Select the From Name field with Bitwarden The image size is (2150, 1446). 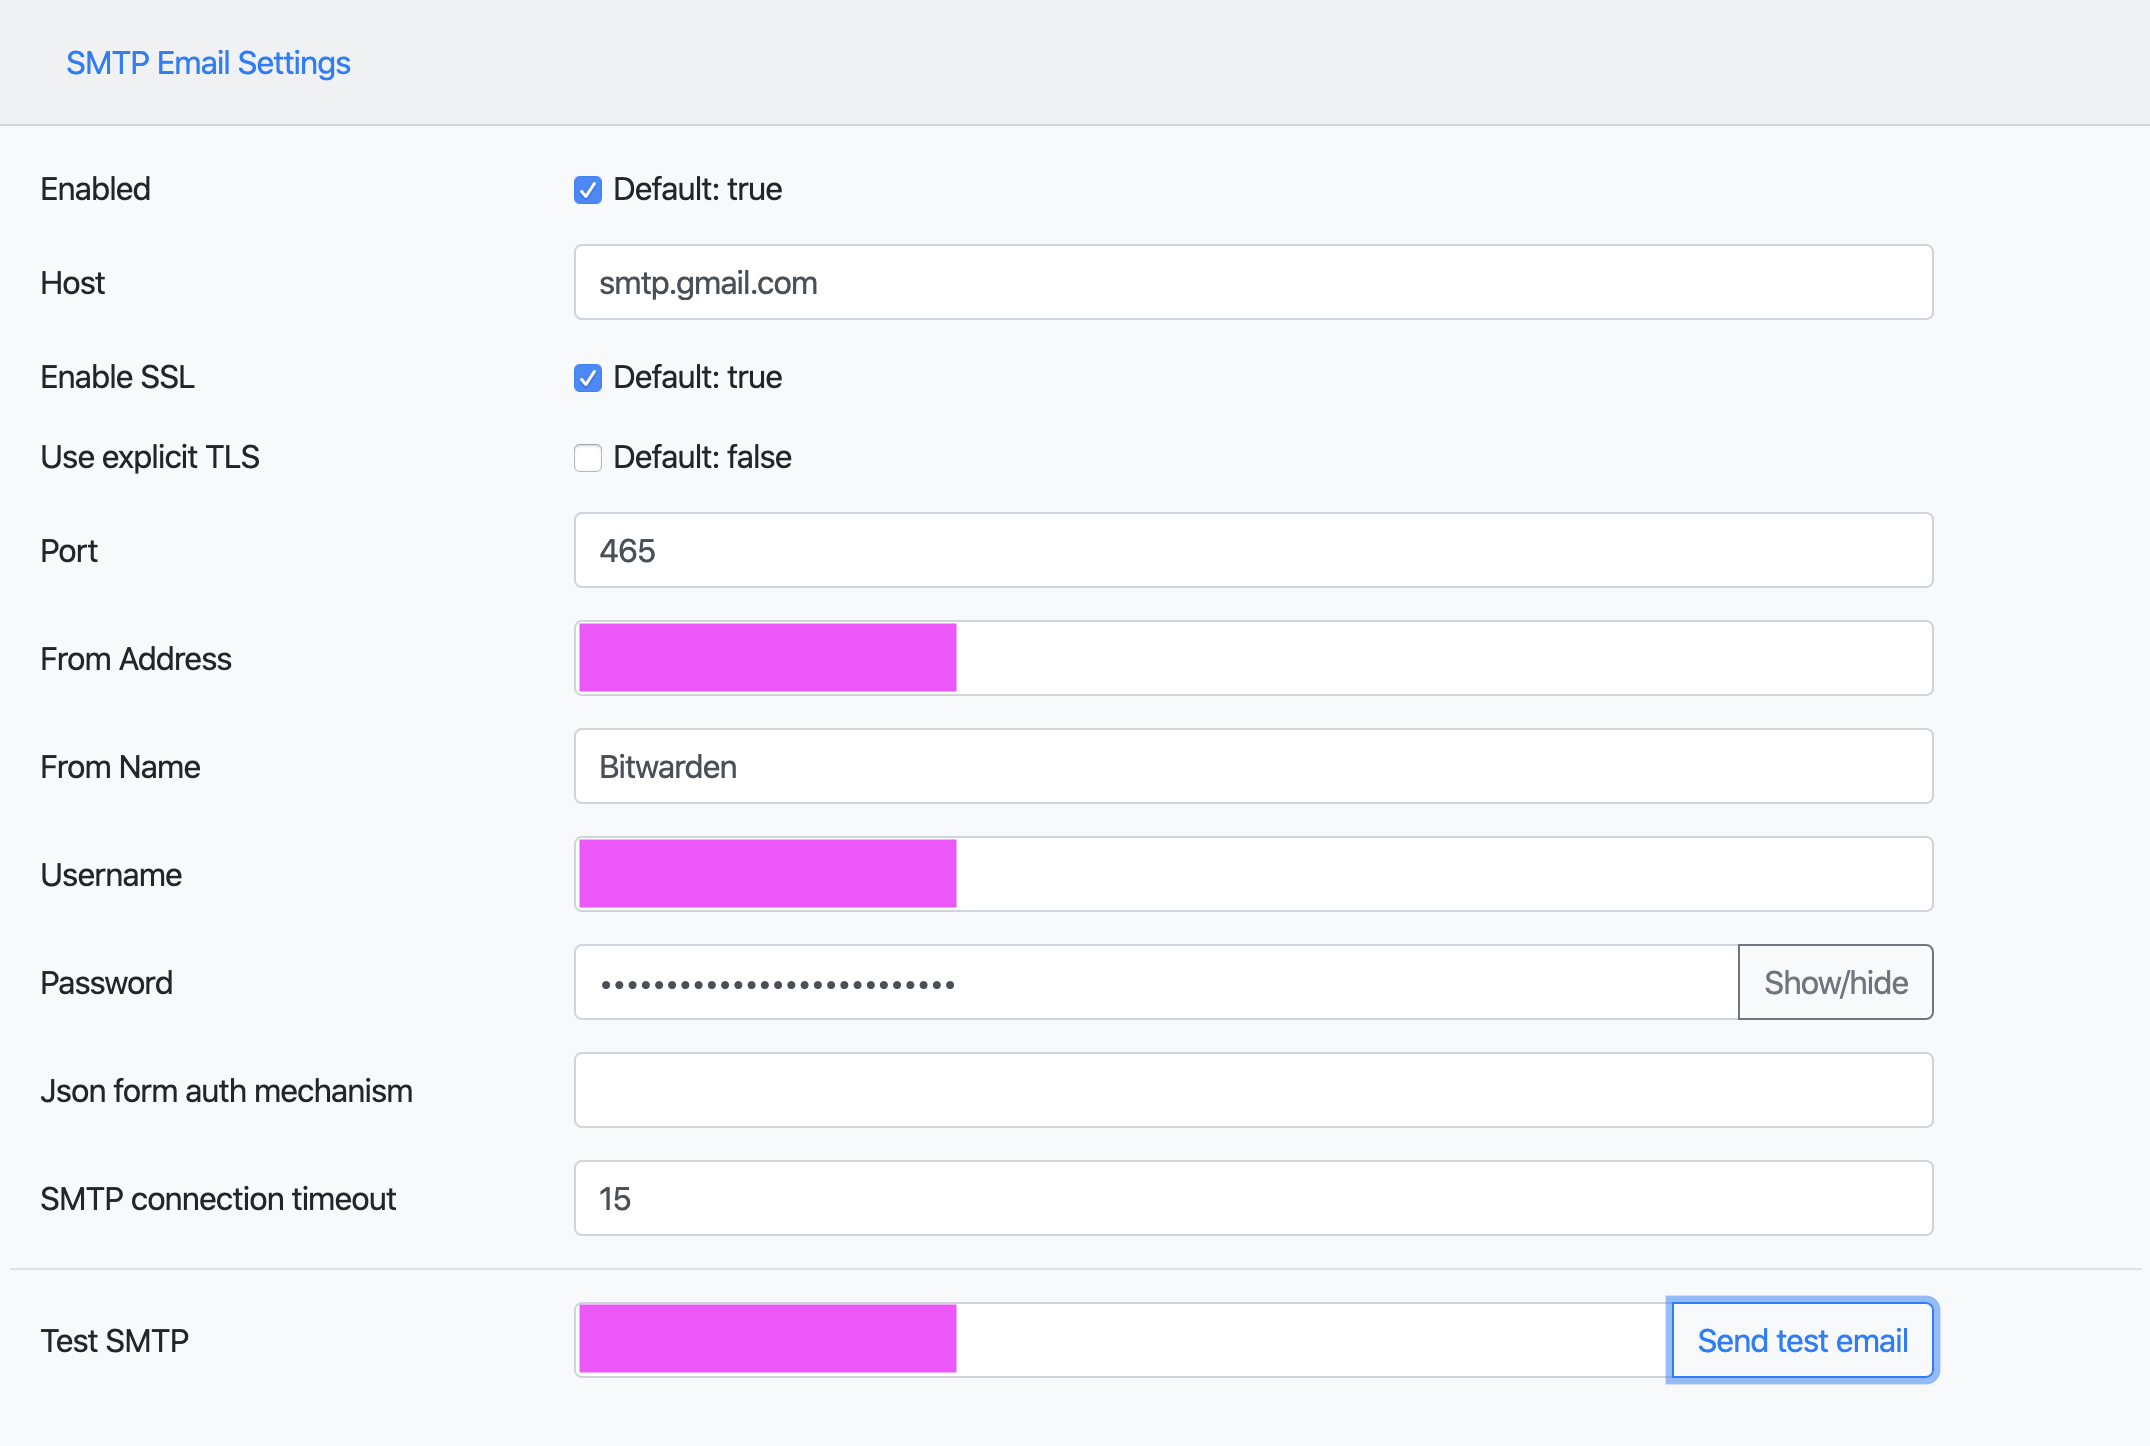[1253, 767]
